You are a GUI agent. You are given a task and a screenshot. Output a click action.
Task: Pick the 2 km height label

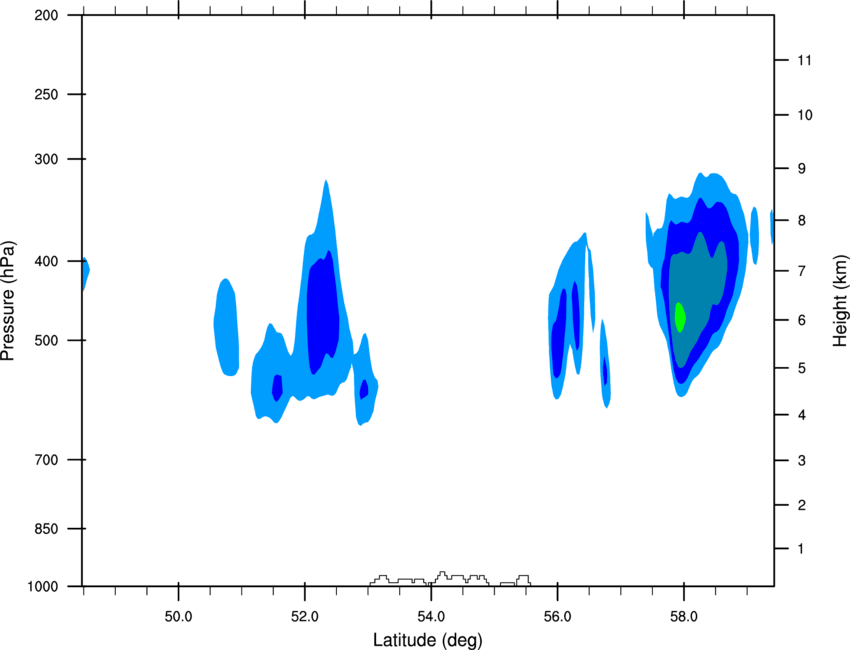pyautogui.click(x=802, y=505)
